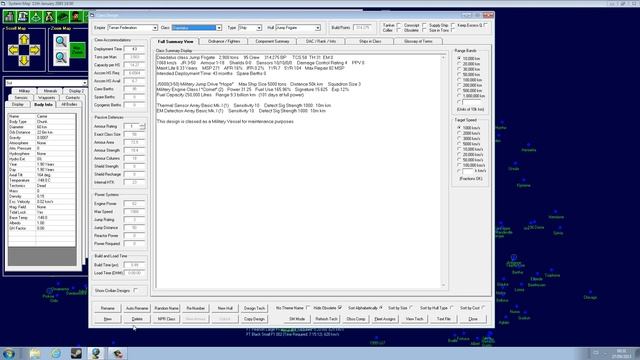The image size is (640, 360).
Task: Open Steam from the taskbar
Action: tap(76, 353)
